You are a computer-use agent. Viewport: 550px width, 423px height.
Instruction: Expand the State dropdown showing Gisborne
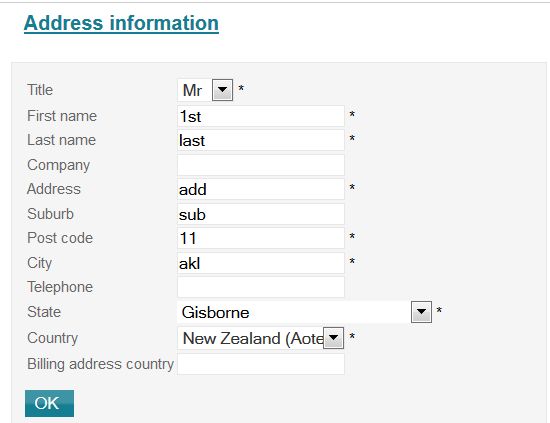tap(421, 311)
